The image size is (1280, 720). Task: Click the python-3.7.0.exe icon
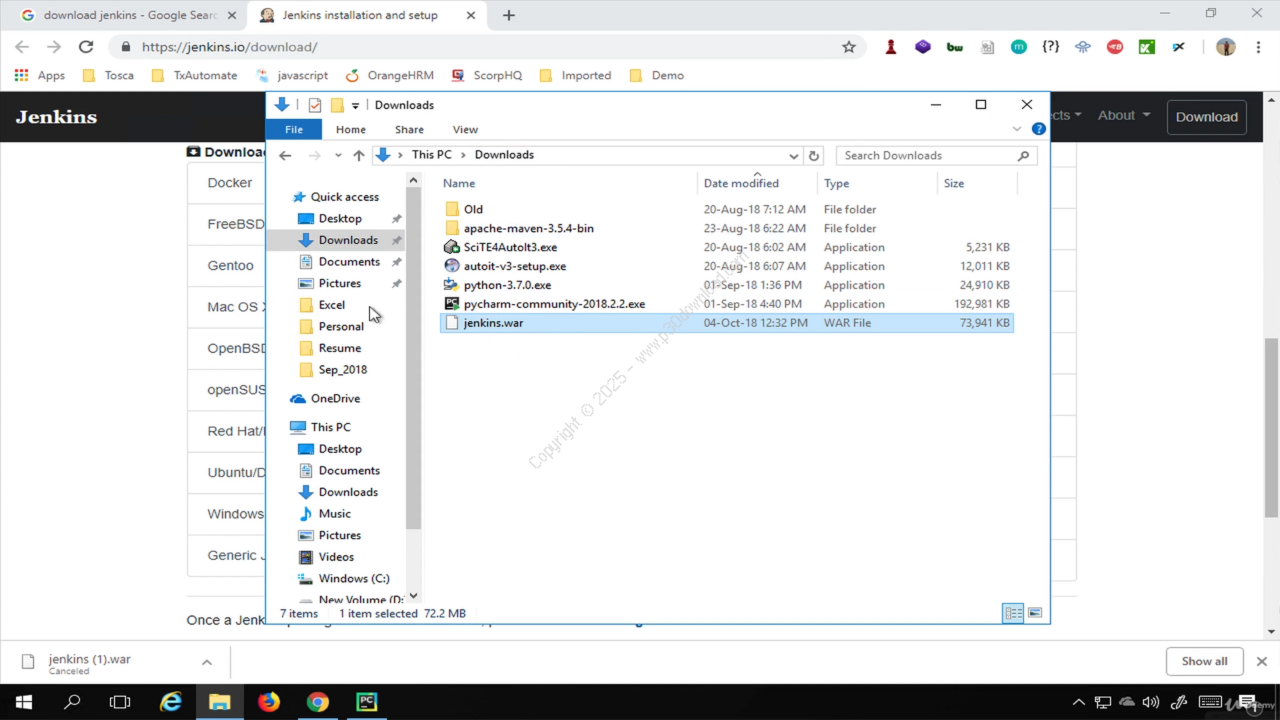(452, 285)
